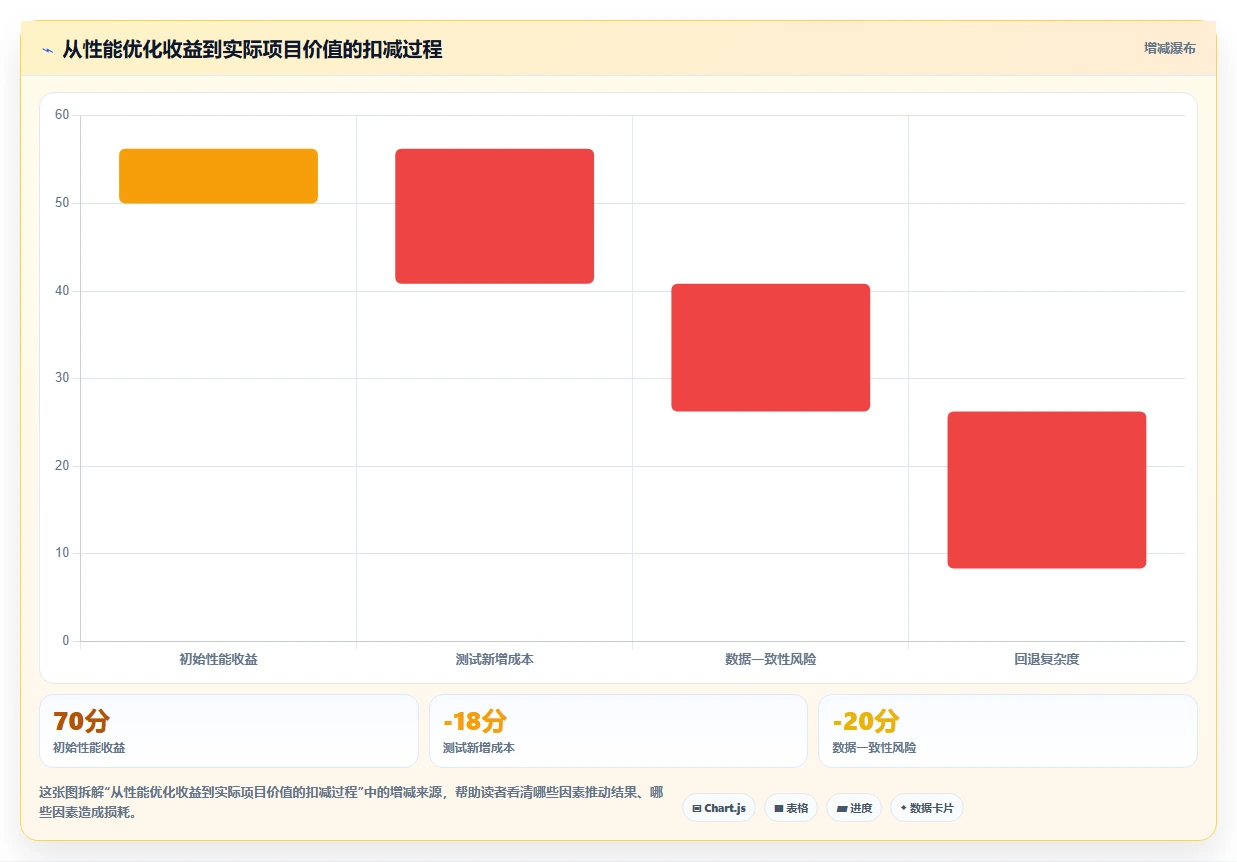Select the -20分 数据一致性风险 card
The width and height of the screenshot is (1237, 862).
click(x=1007, y=731)
